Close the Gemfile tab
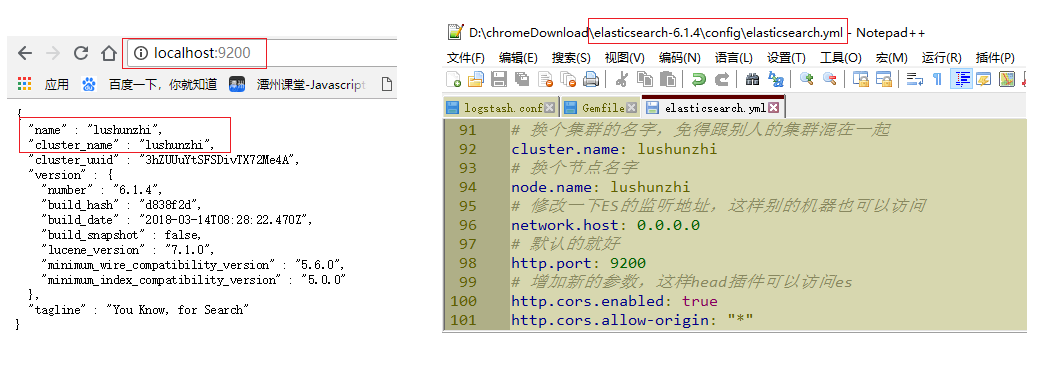 [x=631, y=107]
